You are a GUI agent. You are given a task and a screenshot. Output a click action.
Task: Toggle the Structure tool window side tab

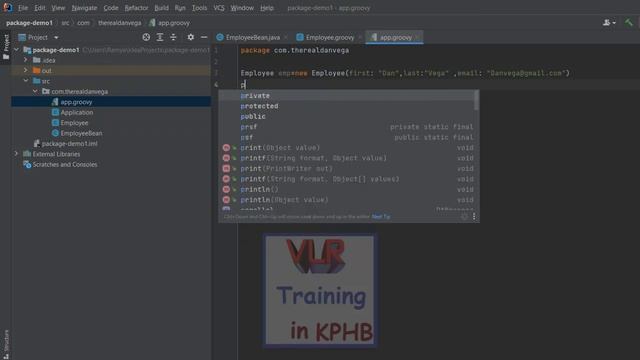[x=6, y=344]
